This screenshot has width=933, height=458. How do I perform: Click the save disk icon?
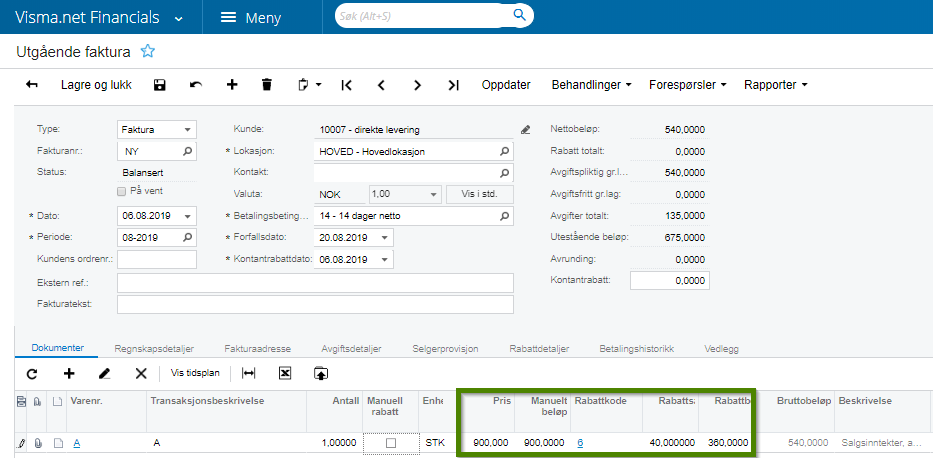pos(159,85)
